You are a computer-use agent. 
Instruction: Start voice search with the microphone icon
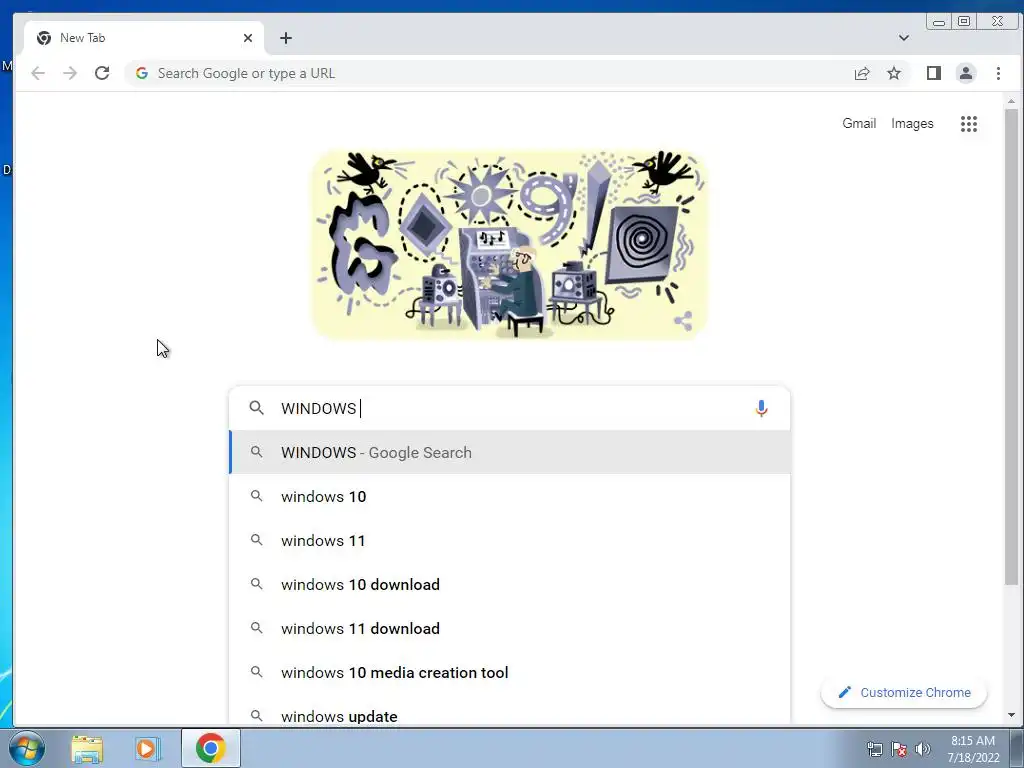click(x=761, y=408)
